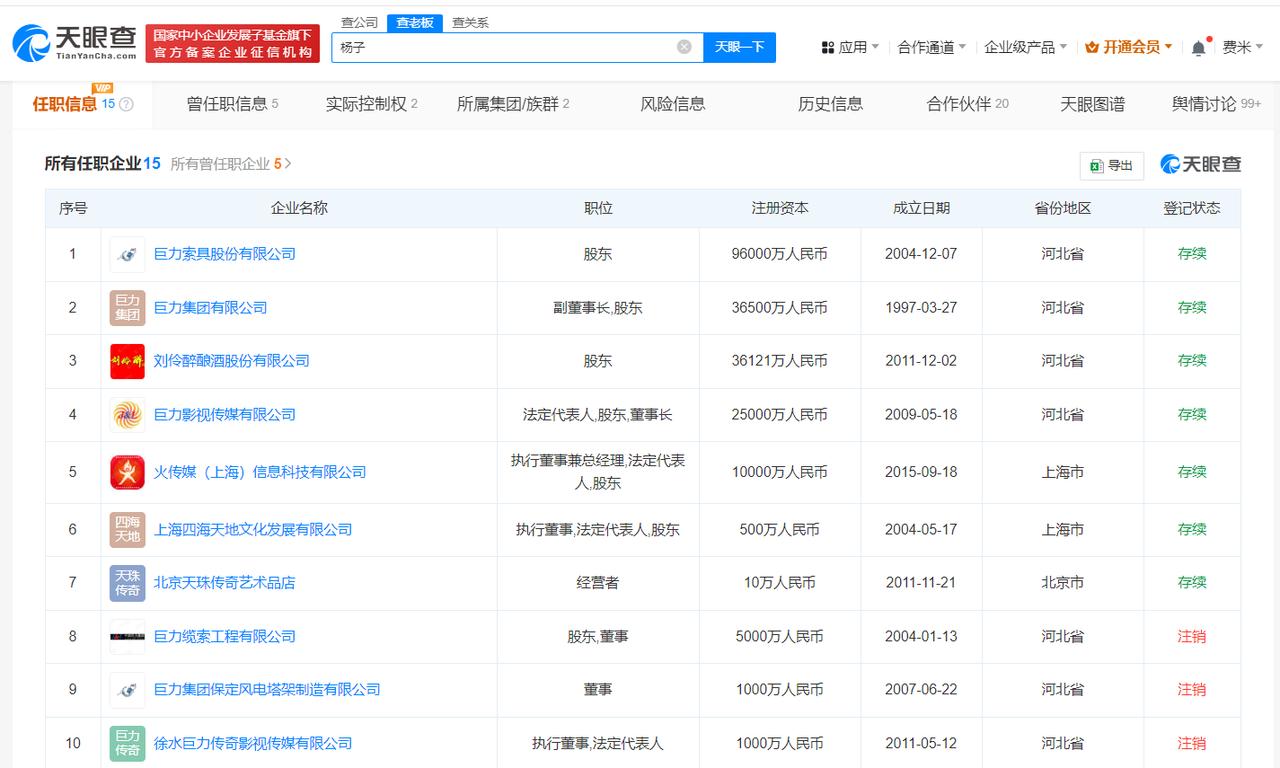The height and width of the screenshot is (768, 1280).
Task: Click the 应用 grid icon
Action: pyautogui.click(x=827, y=47)
